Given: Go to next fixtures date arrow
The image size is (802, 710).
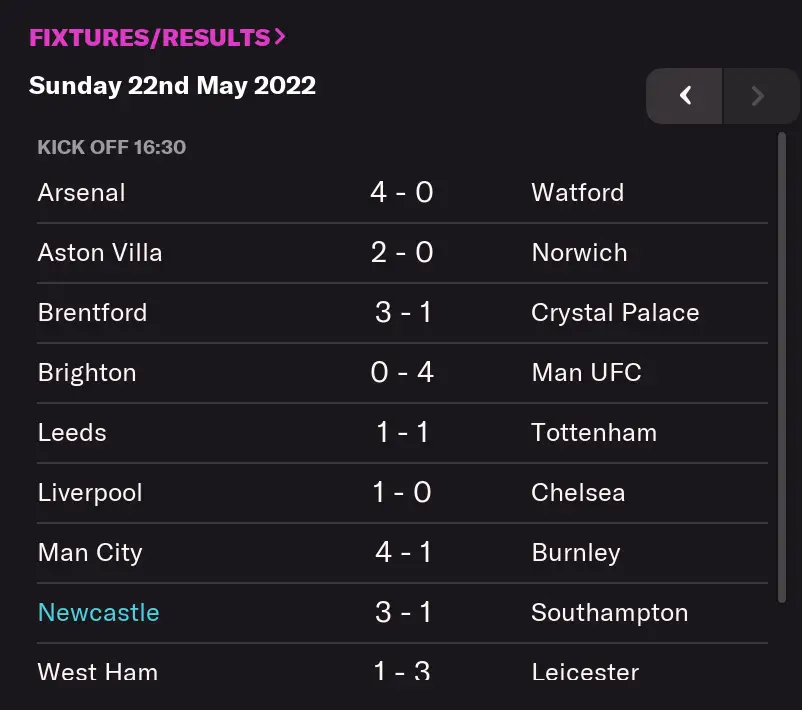Looking at the screenshot, I should click(758, 96).
